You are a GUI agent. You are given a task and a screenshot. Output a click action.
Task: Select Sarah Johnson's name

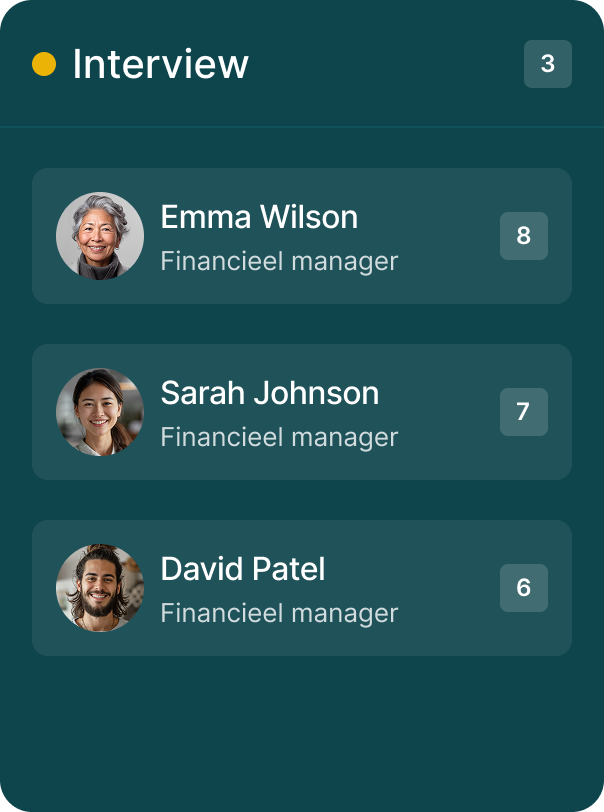(x=270, y=393)
